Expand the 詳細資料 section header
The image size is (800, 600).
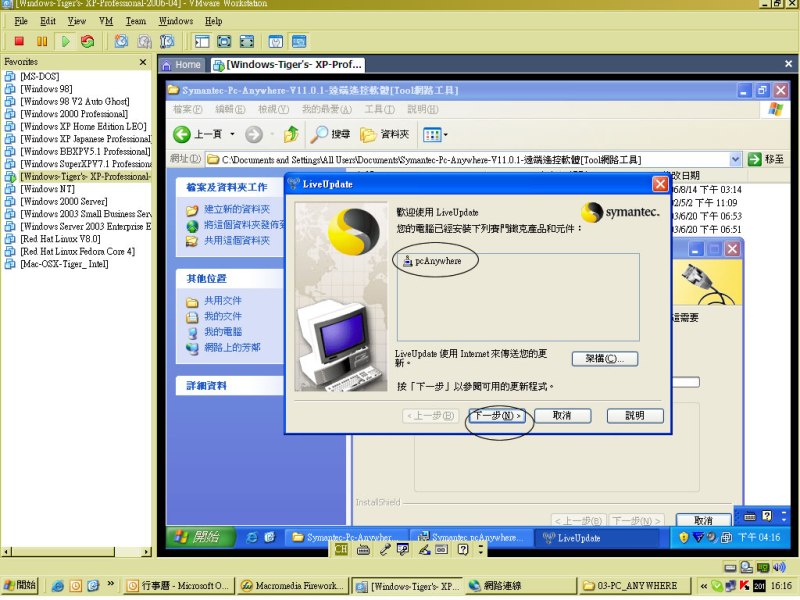pyautogui.click(x=230, y=386)
